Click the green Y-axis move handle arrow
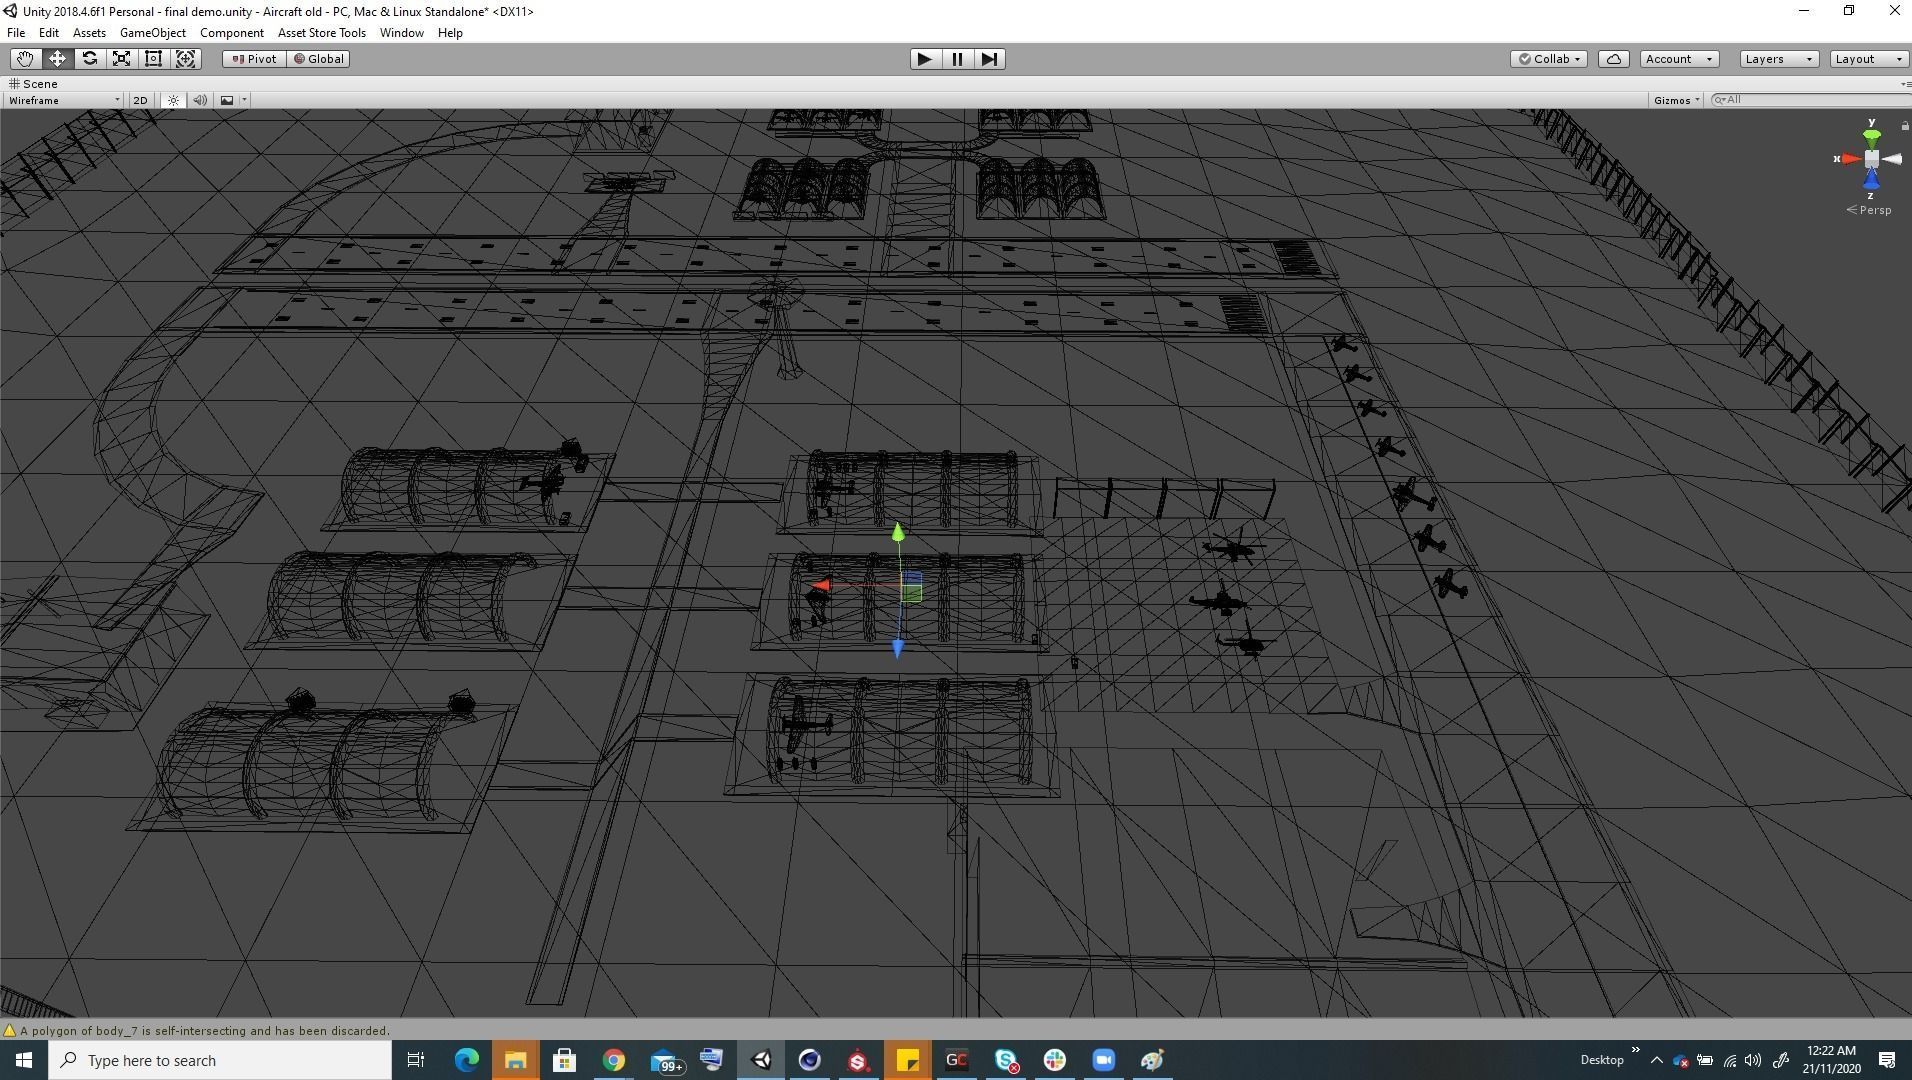Image resolution: width=1912 pixels, height=1080 pixels. pos(898,533)
